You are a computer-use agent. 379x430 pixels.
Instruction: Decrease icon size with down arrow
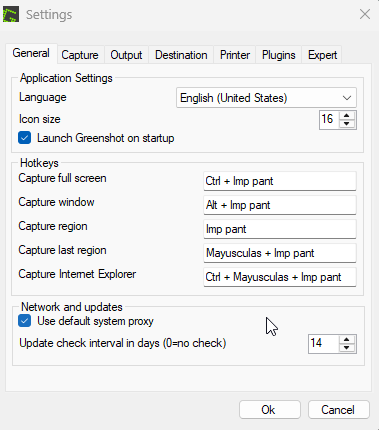tap(347, 124)
